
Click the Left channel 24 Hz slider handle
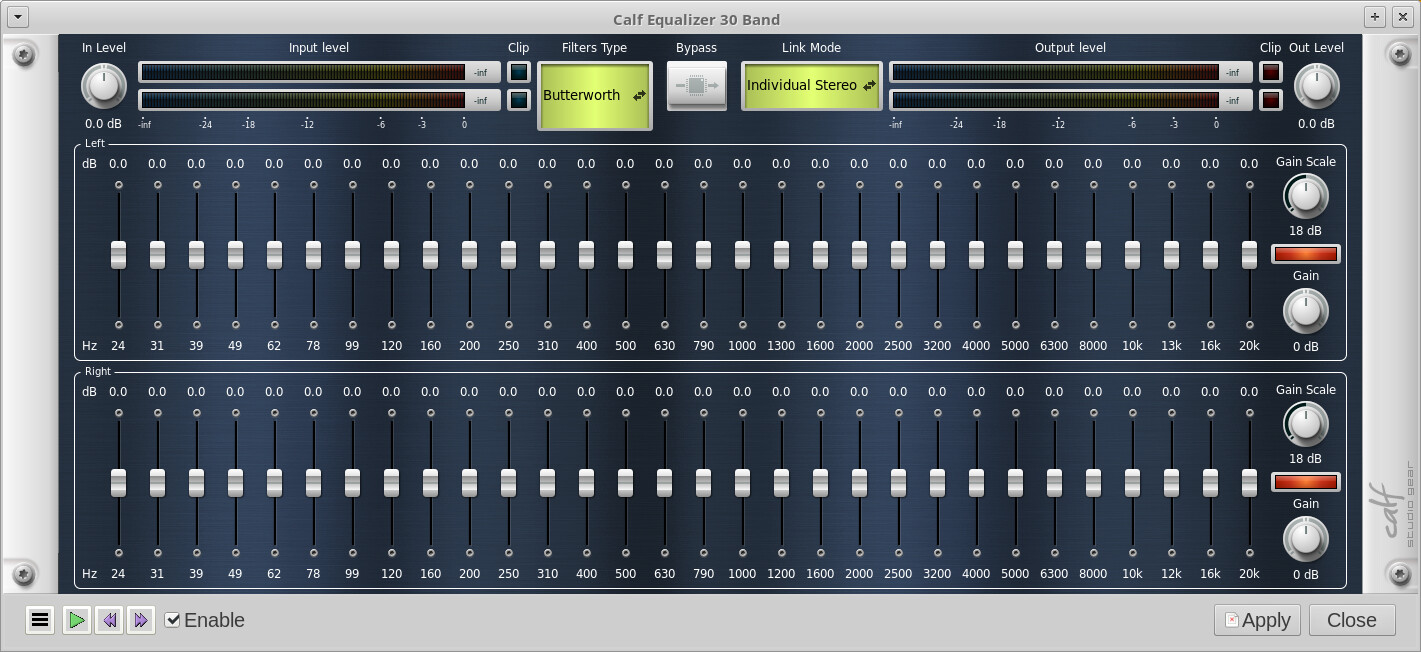(x=118, y=255)
